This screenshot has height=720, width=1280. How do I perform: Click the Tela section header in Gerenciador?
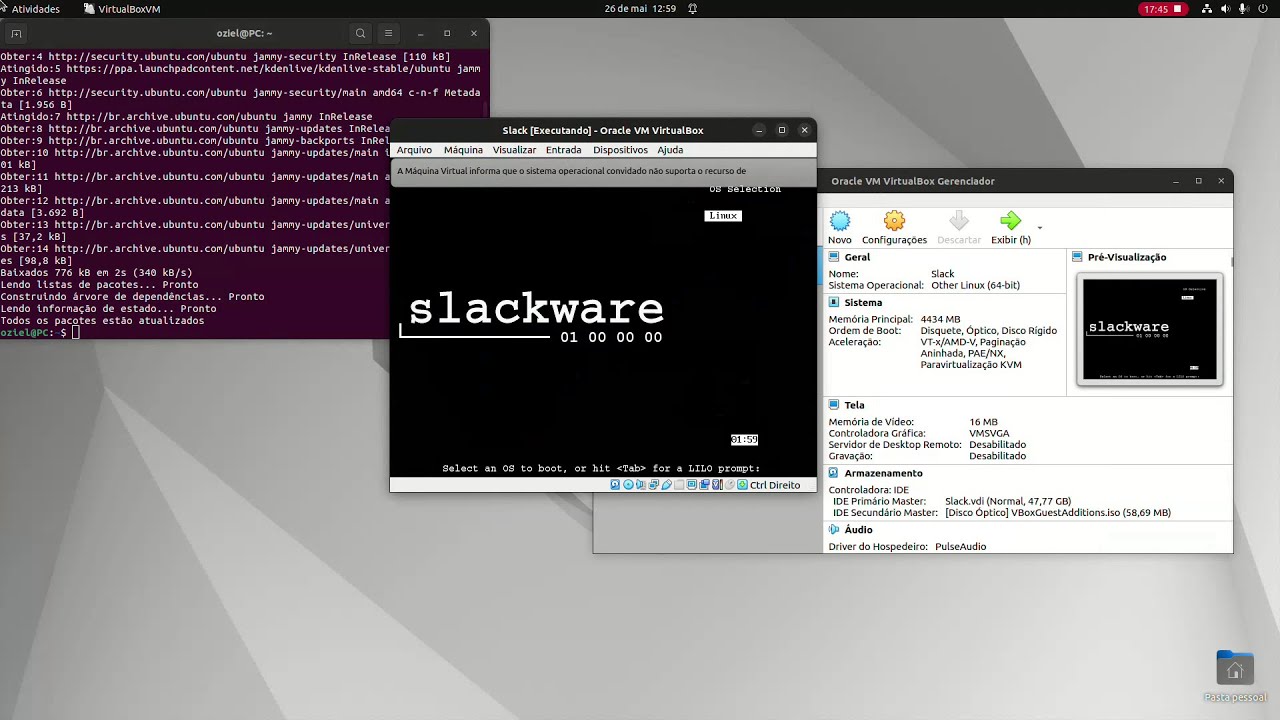pyautogui.click(x=854, y=405)
